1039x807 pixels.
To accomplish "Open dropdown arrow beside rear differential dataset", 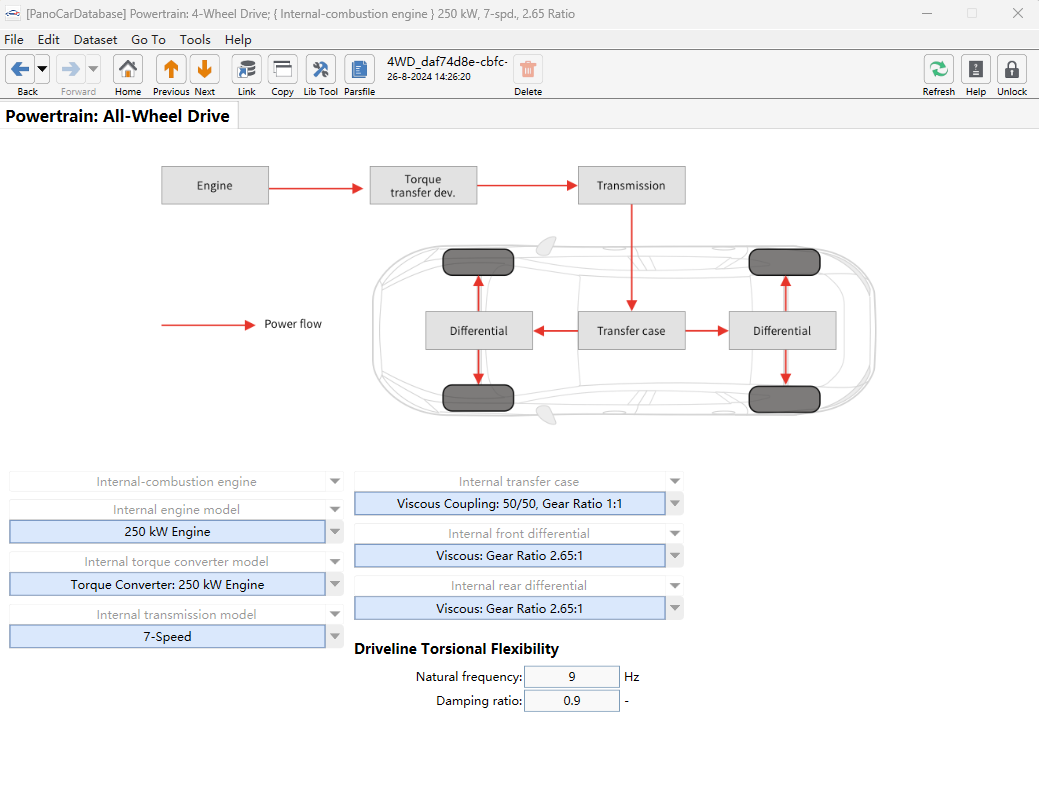I will pos(675,608).
